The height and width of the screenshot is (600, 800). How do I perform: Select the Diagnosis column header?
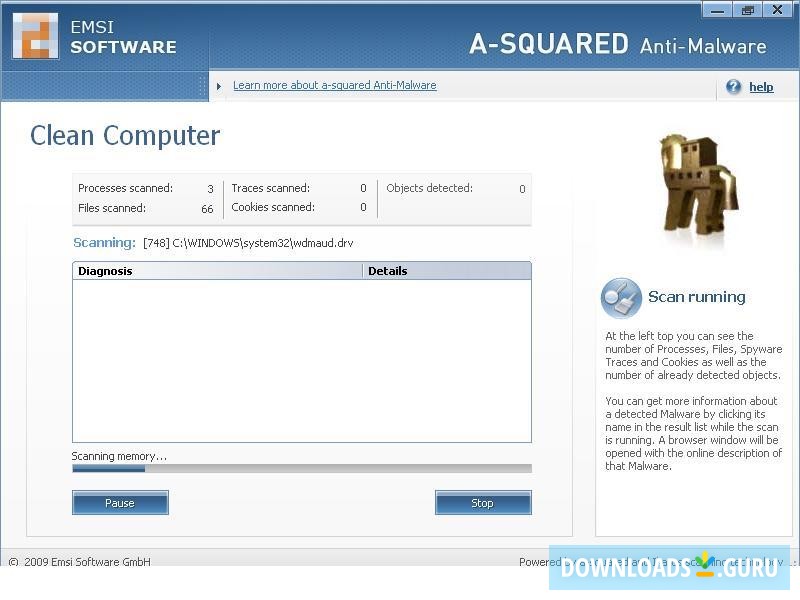click(217, 271)
